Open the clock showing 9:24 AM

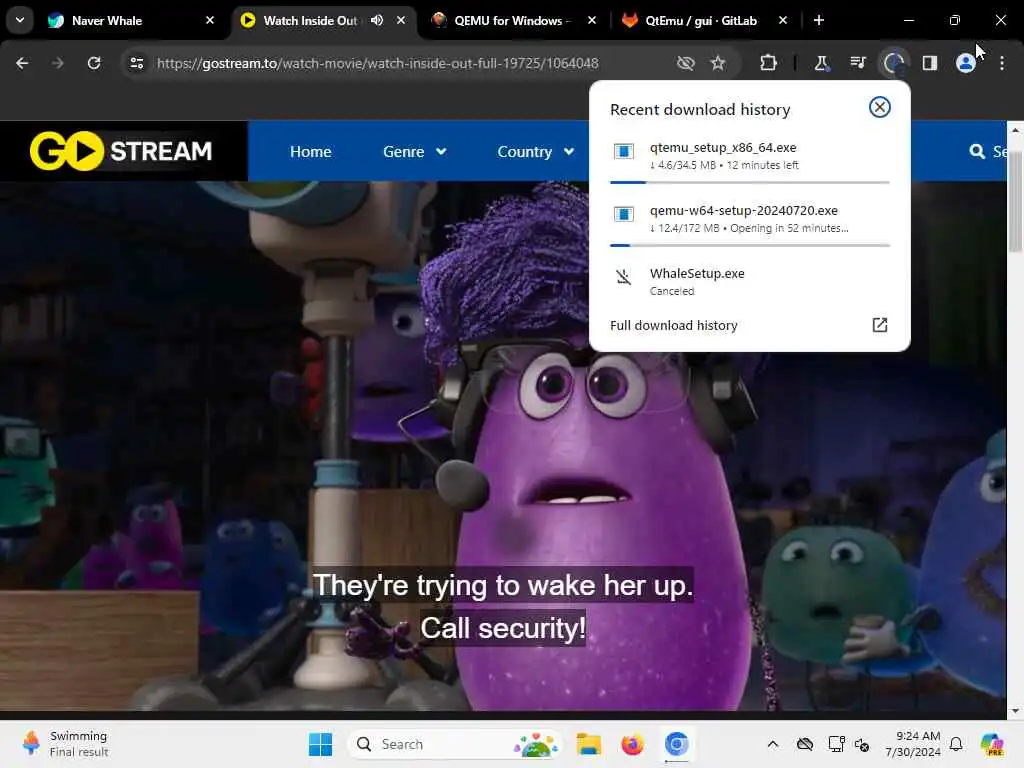[913, 744]
